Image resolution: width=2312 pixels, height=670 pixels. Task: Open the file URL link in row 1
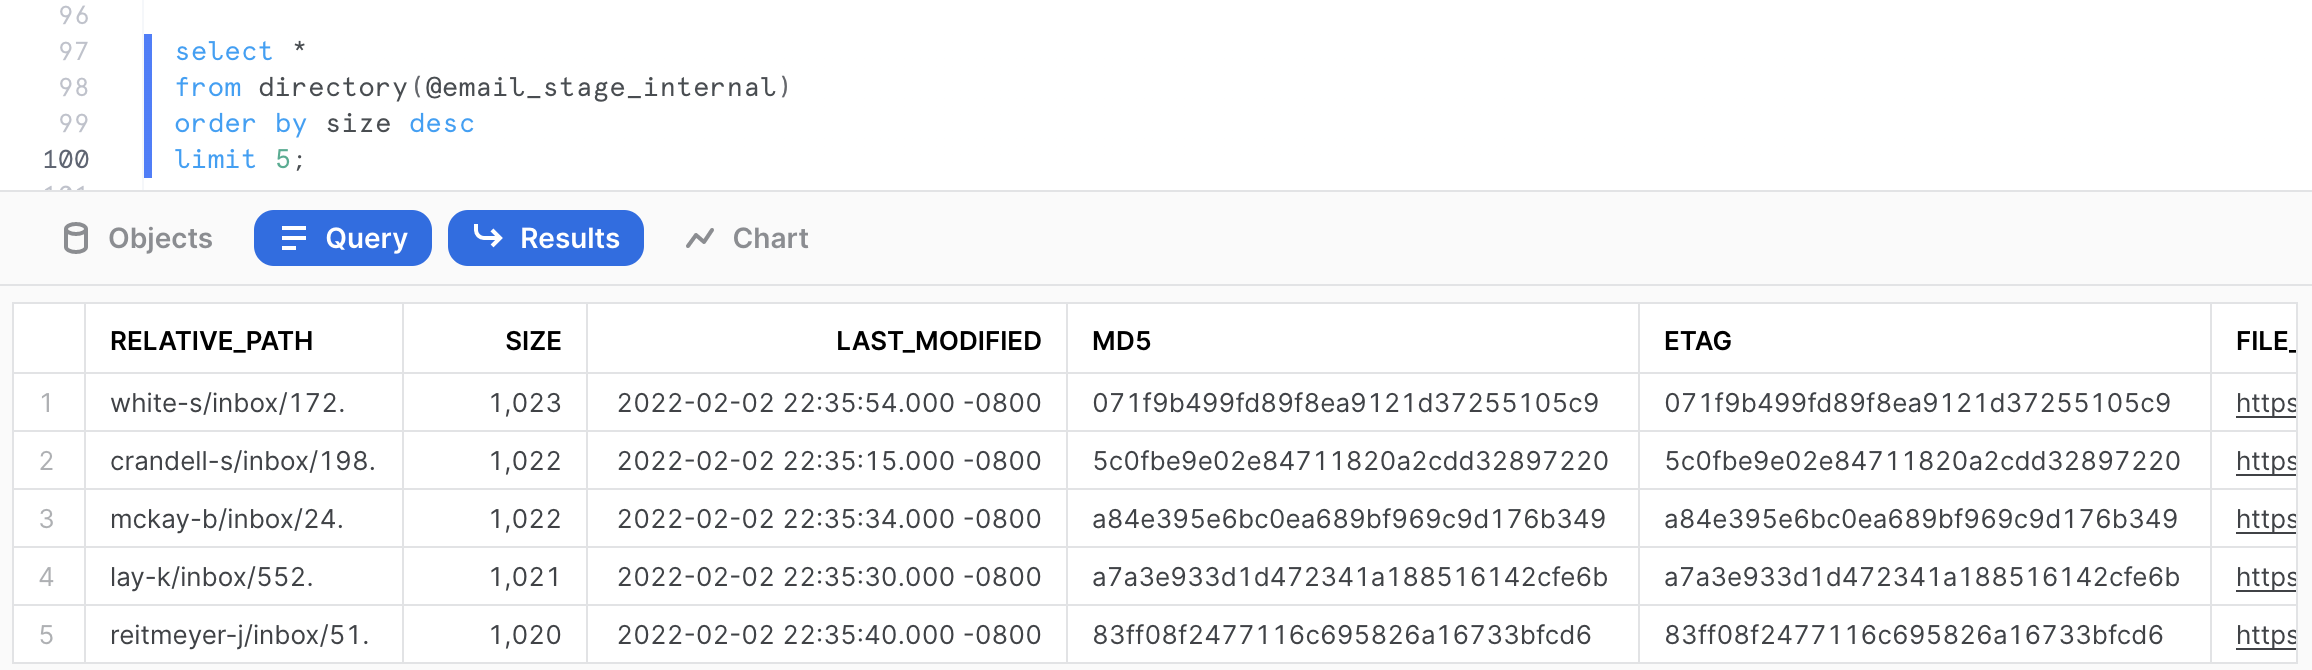(x=2265, y=403)
